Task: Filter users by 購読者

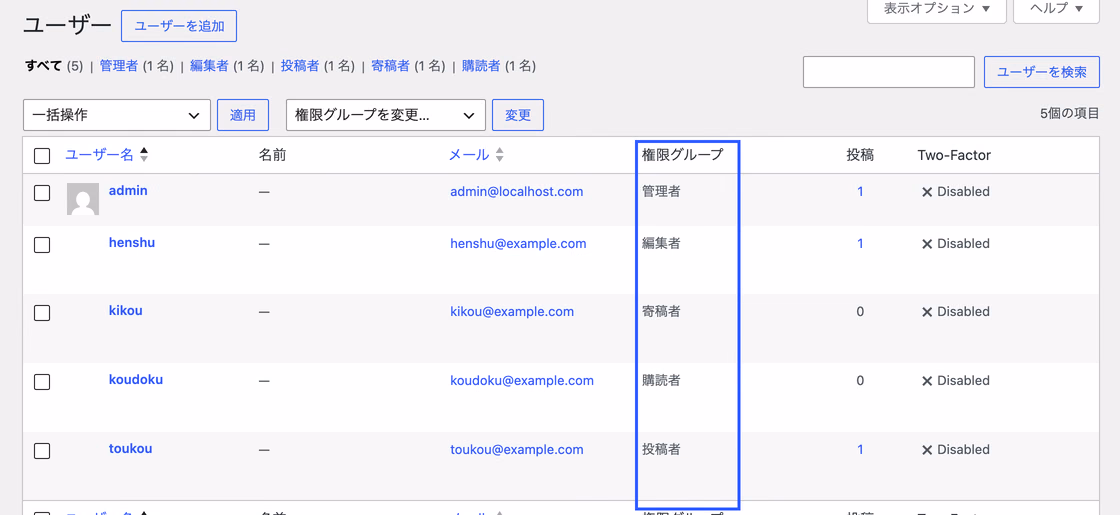Action: tap(481, 66)
